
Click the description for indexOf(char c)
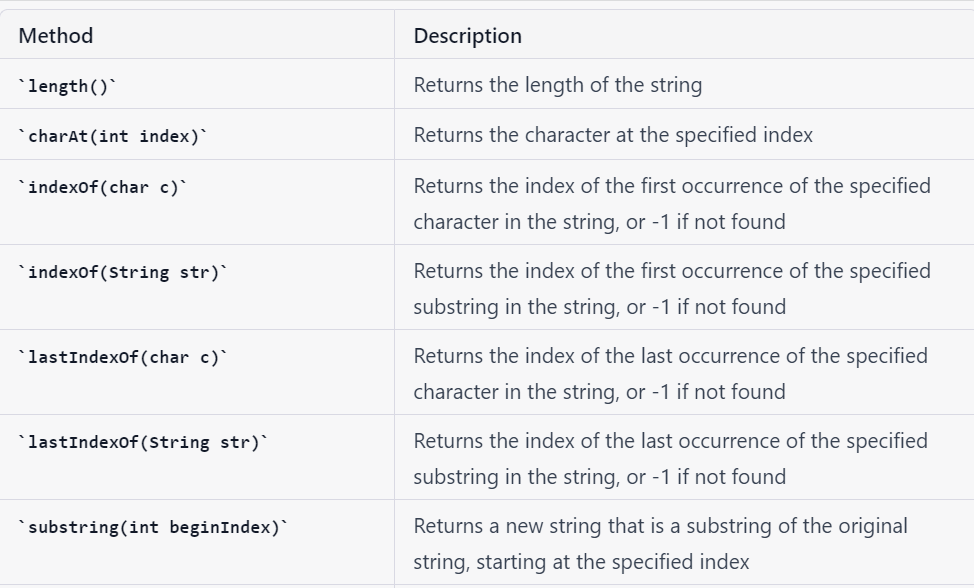(672, 204)
